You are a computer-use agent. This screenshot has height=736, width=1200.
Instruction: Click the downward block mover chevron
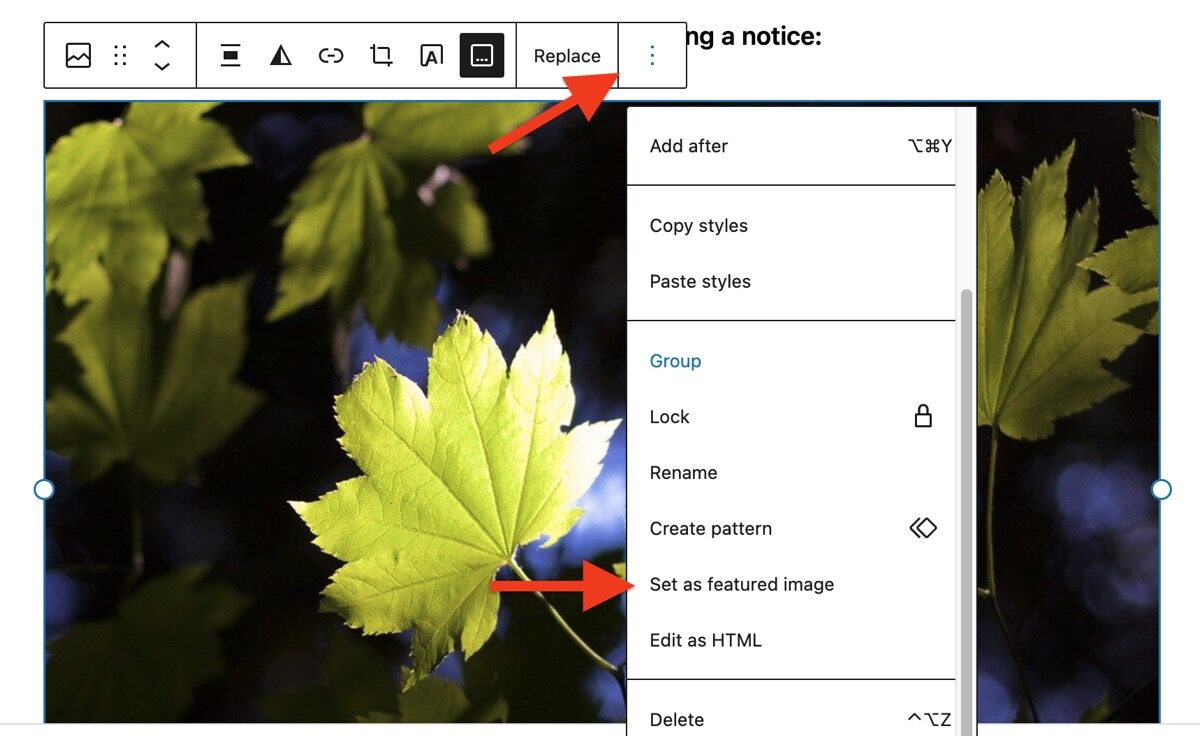click(162, 65)
